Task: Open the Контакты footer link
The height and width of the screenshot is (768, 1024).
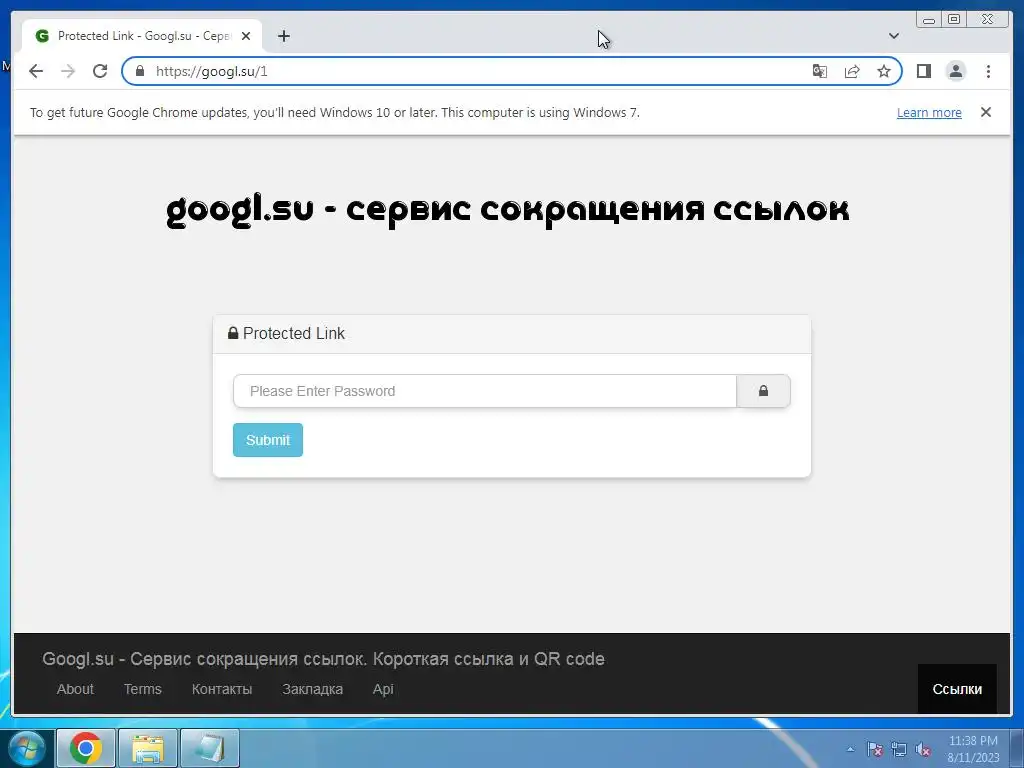Action: (221, 689)
